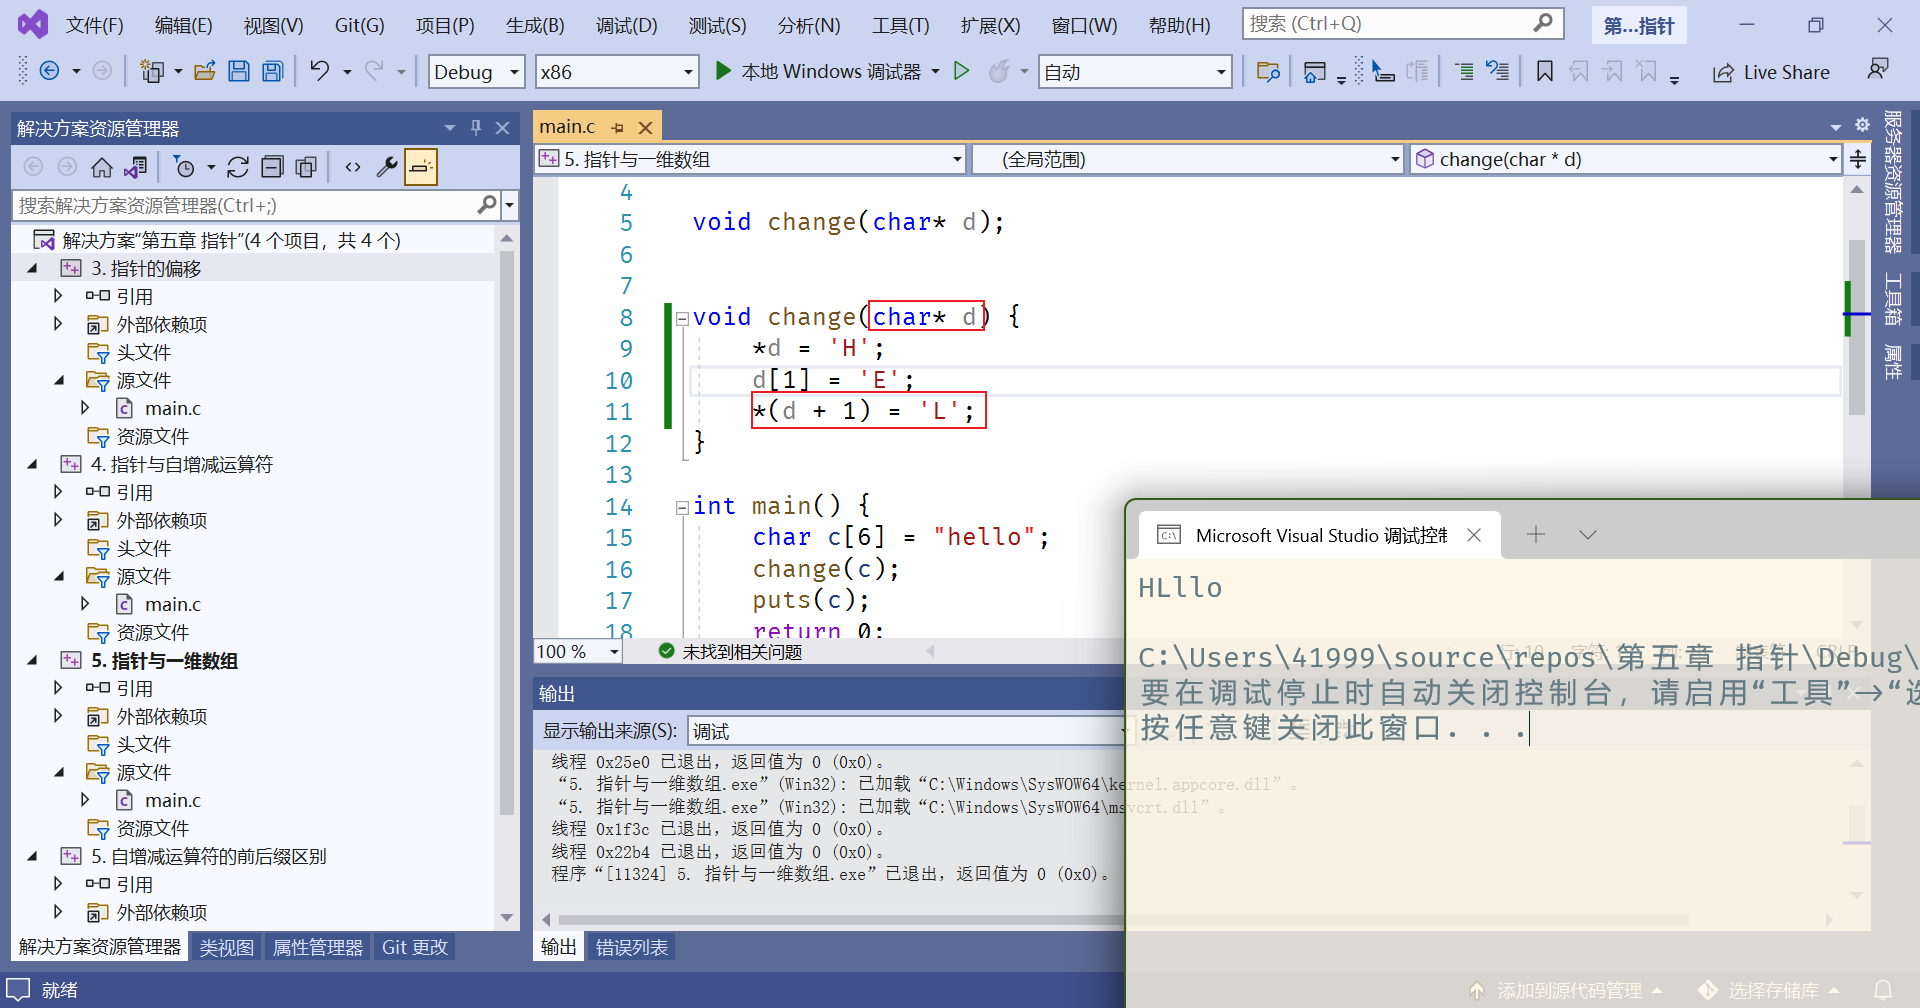The image size is (1920, 1008).
Task: Open the 服务器资源管理器 side tab
Action: pyautogui.click(x=1893, y=182)
